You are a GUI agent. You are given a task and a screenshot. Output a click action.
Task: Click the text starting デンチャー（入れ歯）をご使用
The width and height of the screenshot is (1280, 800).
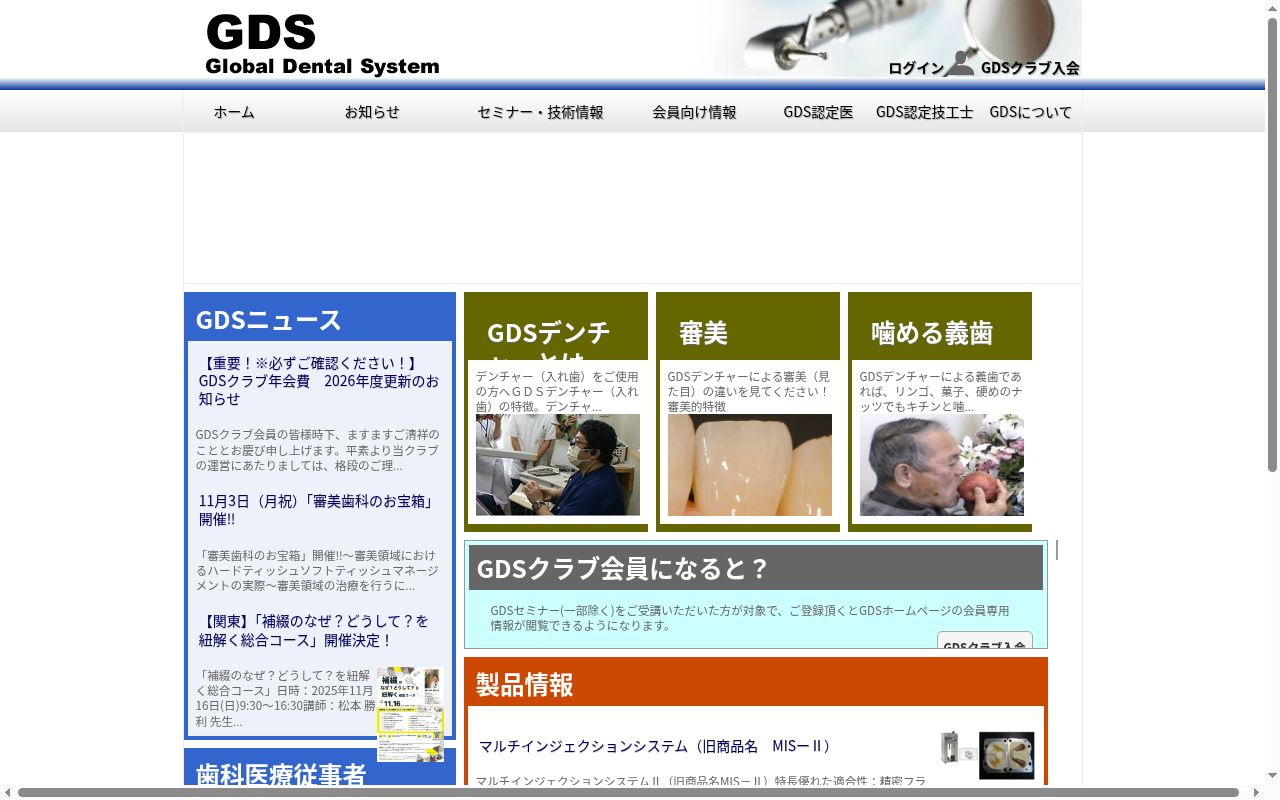[557, 391]
